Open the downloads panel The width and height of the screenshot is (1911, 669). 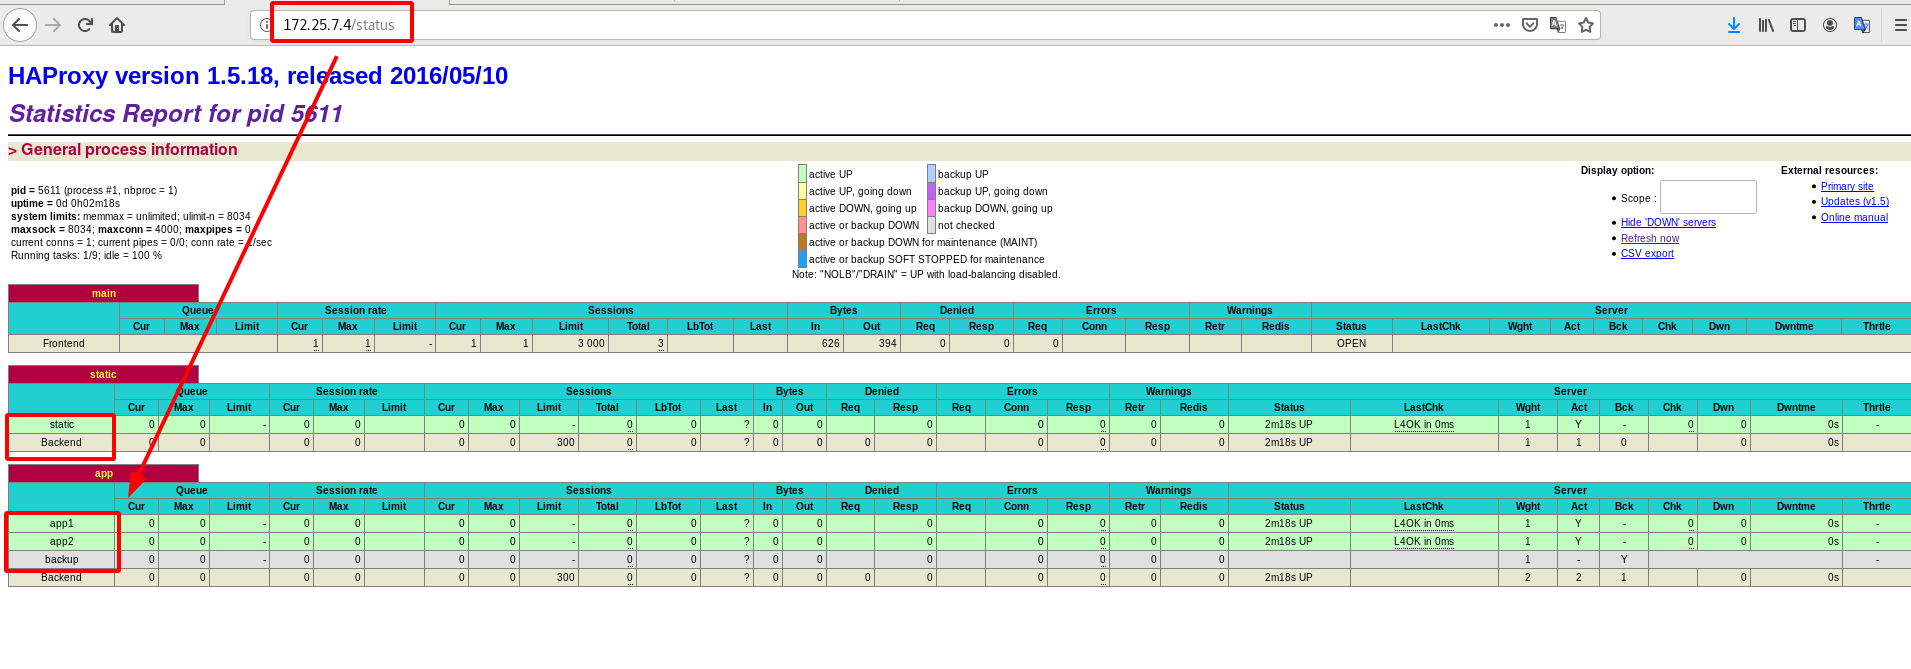point(1734,25)
